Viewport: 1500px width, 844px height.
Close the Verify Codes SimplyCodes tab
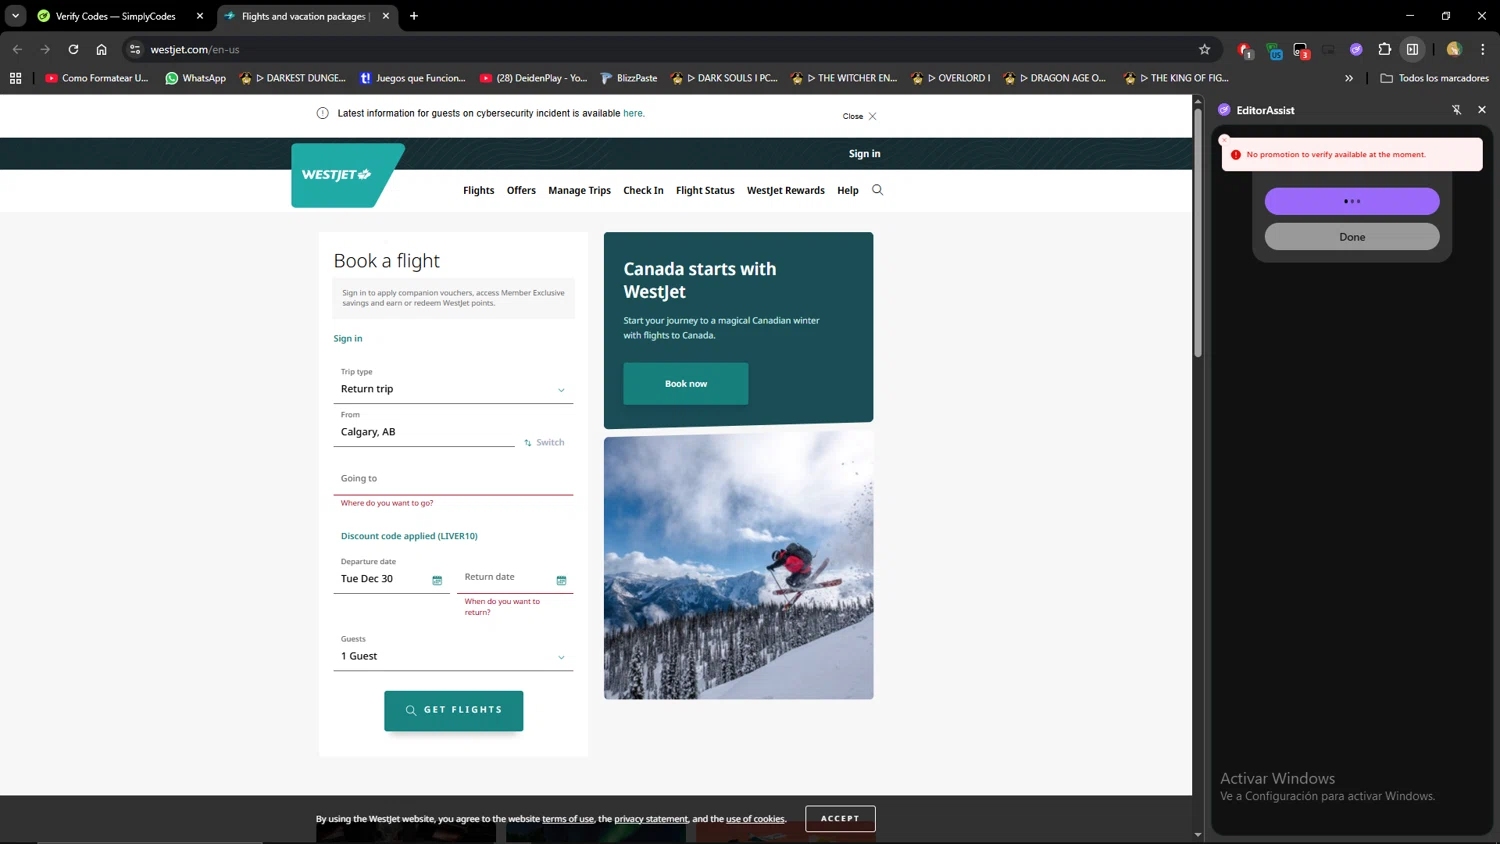199,16
